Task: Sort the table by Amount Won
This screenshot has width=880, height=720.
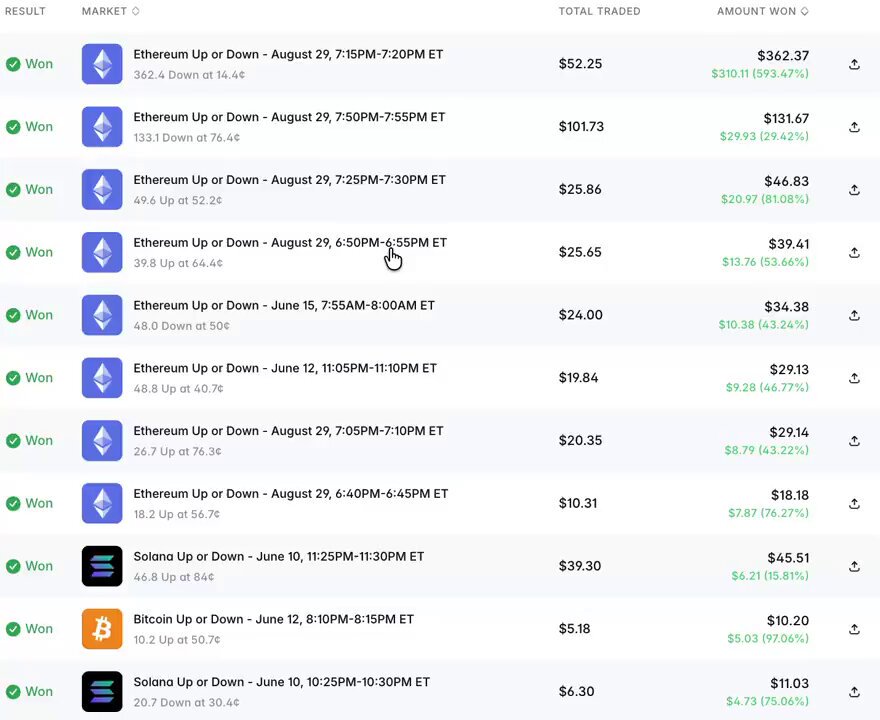Action: [x=763, y=11]
